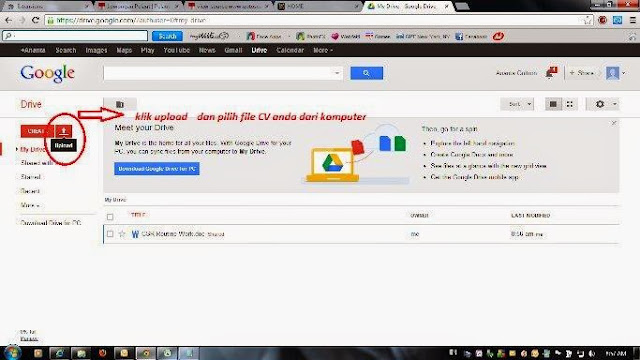Switch to grid view icon
The image size is (640, 360).
(x=569, y=104)
